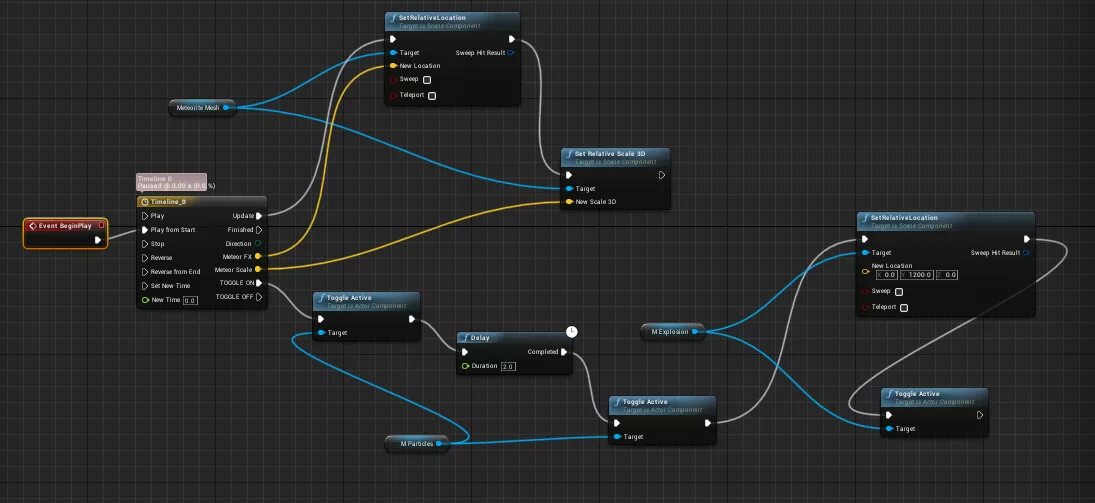The image size is (1095, 503).
Task: Click the Reverse from End pin on Timeline_0
Action: point(145,272)
